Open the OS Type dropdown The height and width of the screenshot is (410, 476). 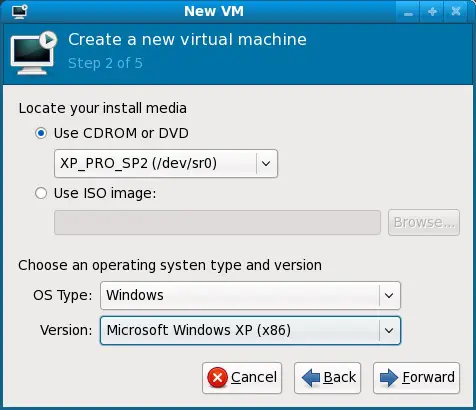[x=250, y=295]
